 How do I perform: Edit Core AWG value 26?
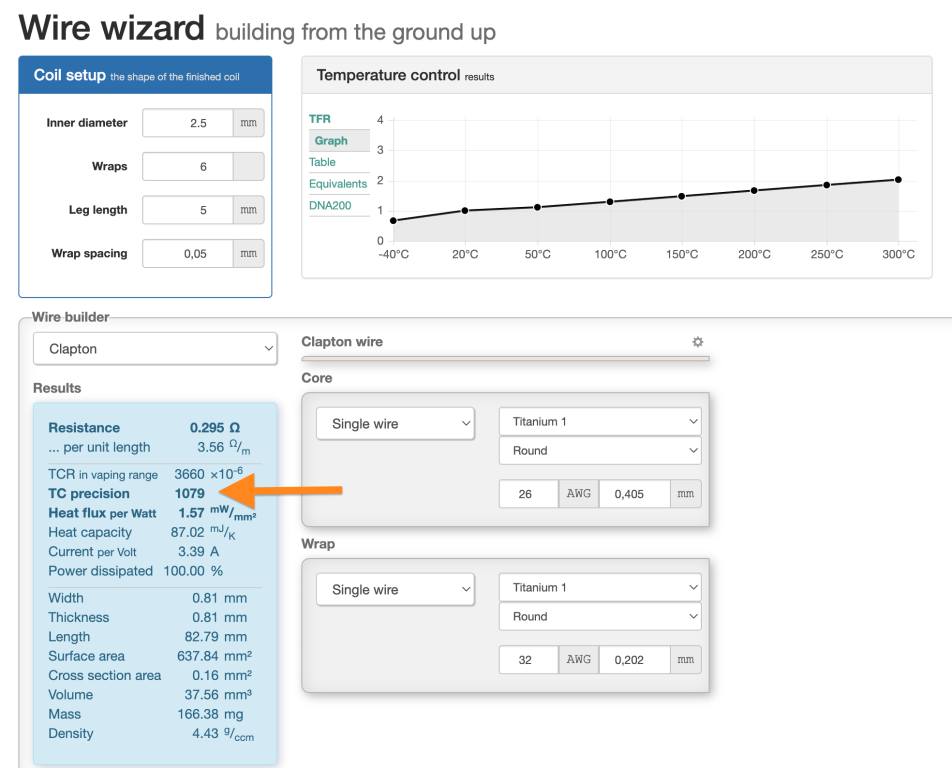coord(528,494)
